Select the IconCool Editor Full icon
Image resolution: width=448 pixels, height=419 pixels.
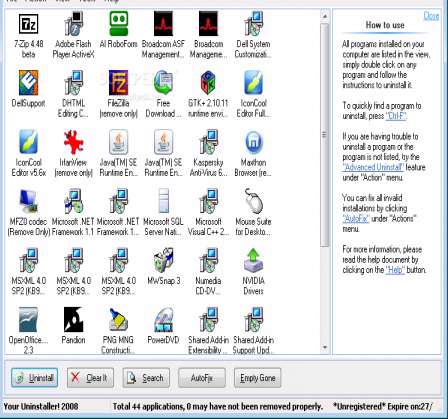pyautogui.click(x=253, y=83)
